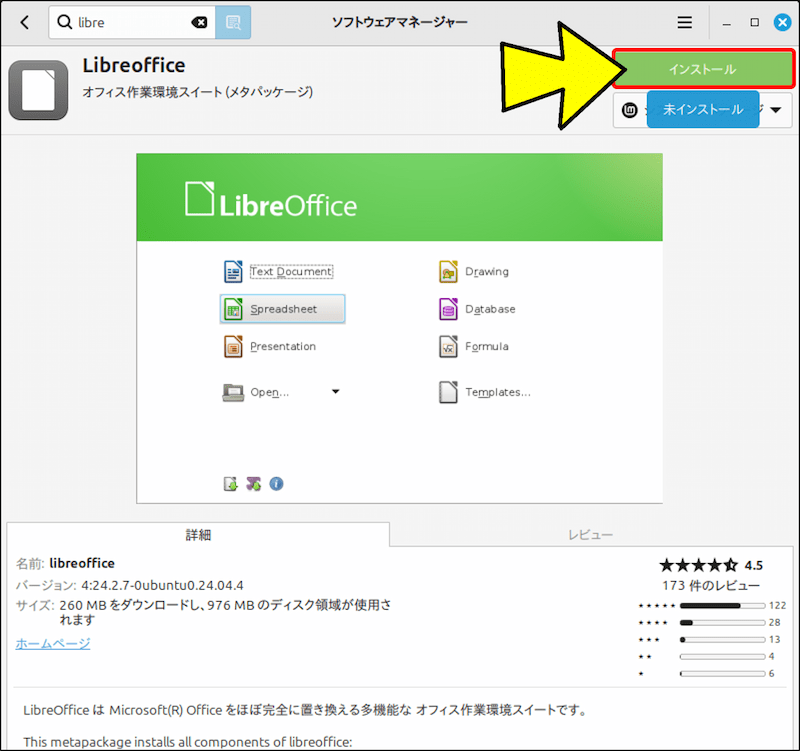Screen dimensions: 800x751
Task: Click the blue info icon in the screenshot
Action: 276,483
